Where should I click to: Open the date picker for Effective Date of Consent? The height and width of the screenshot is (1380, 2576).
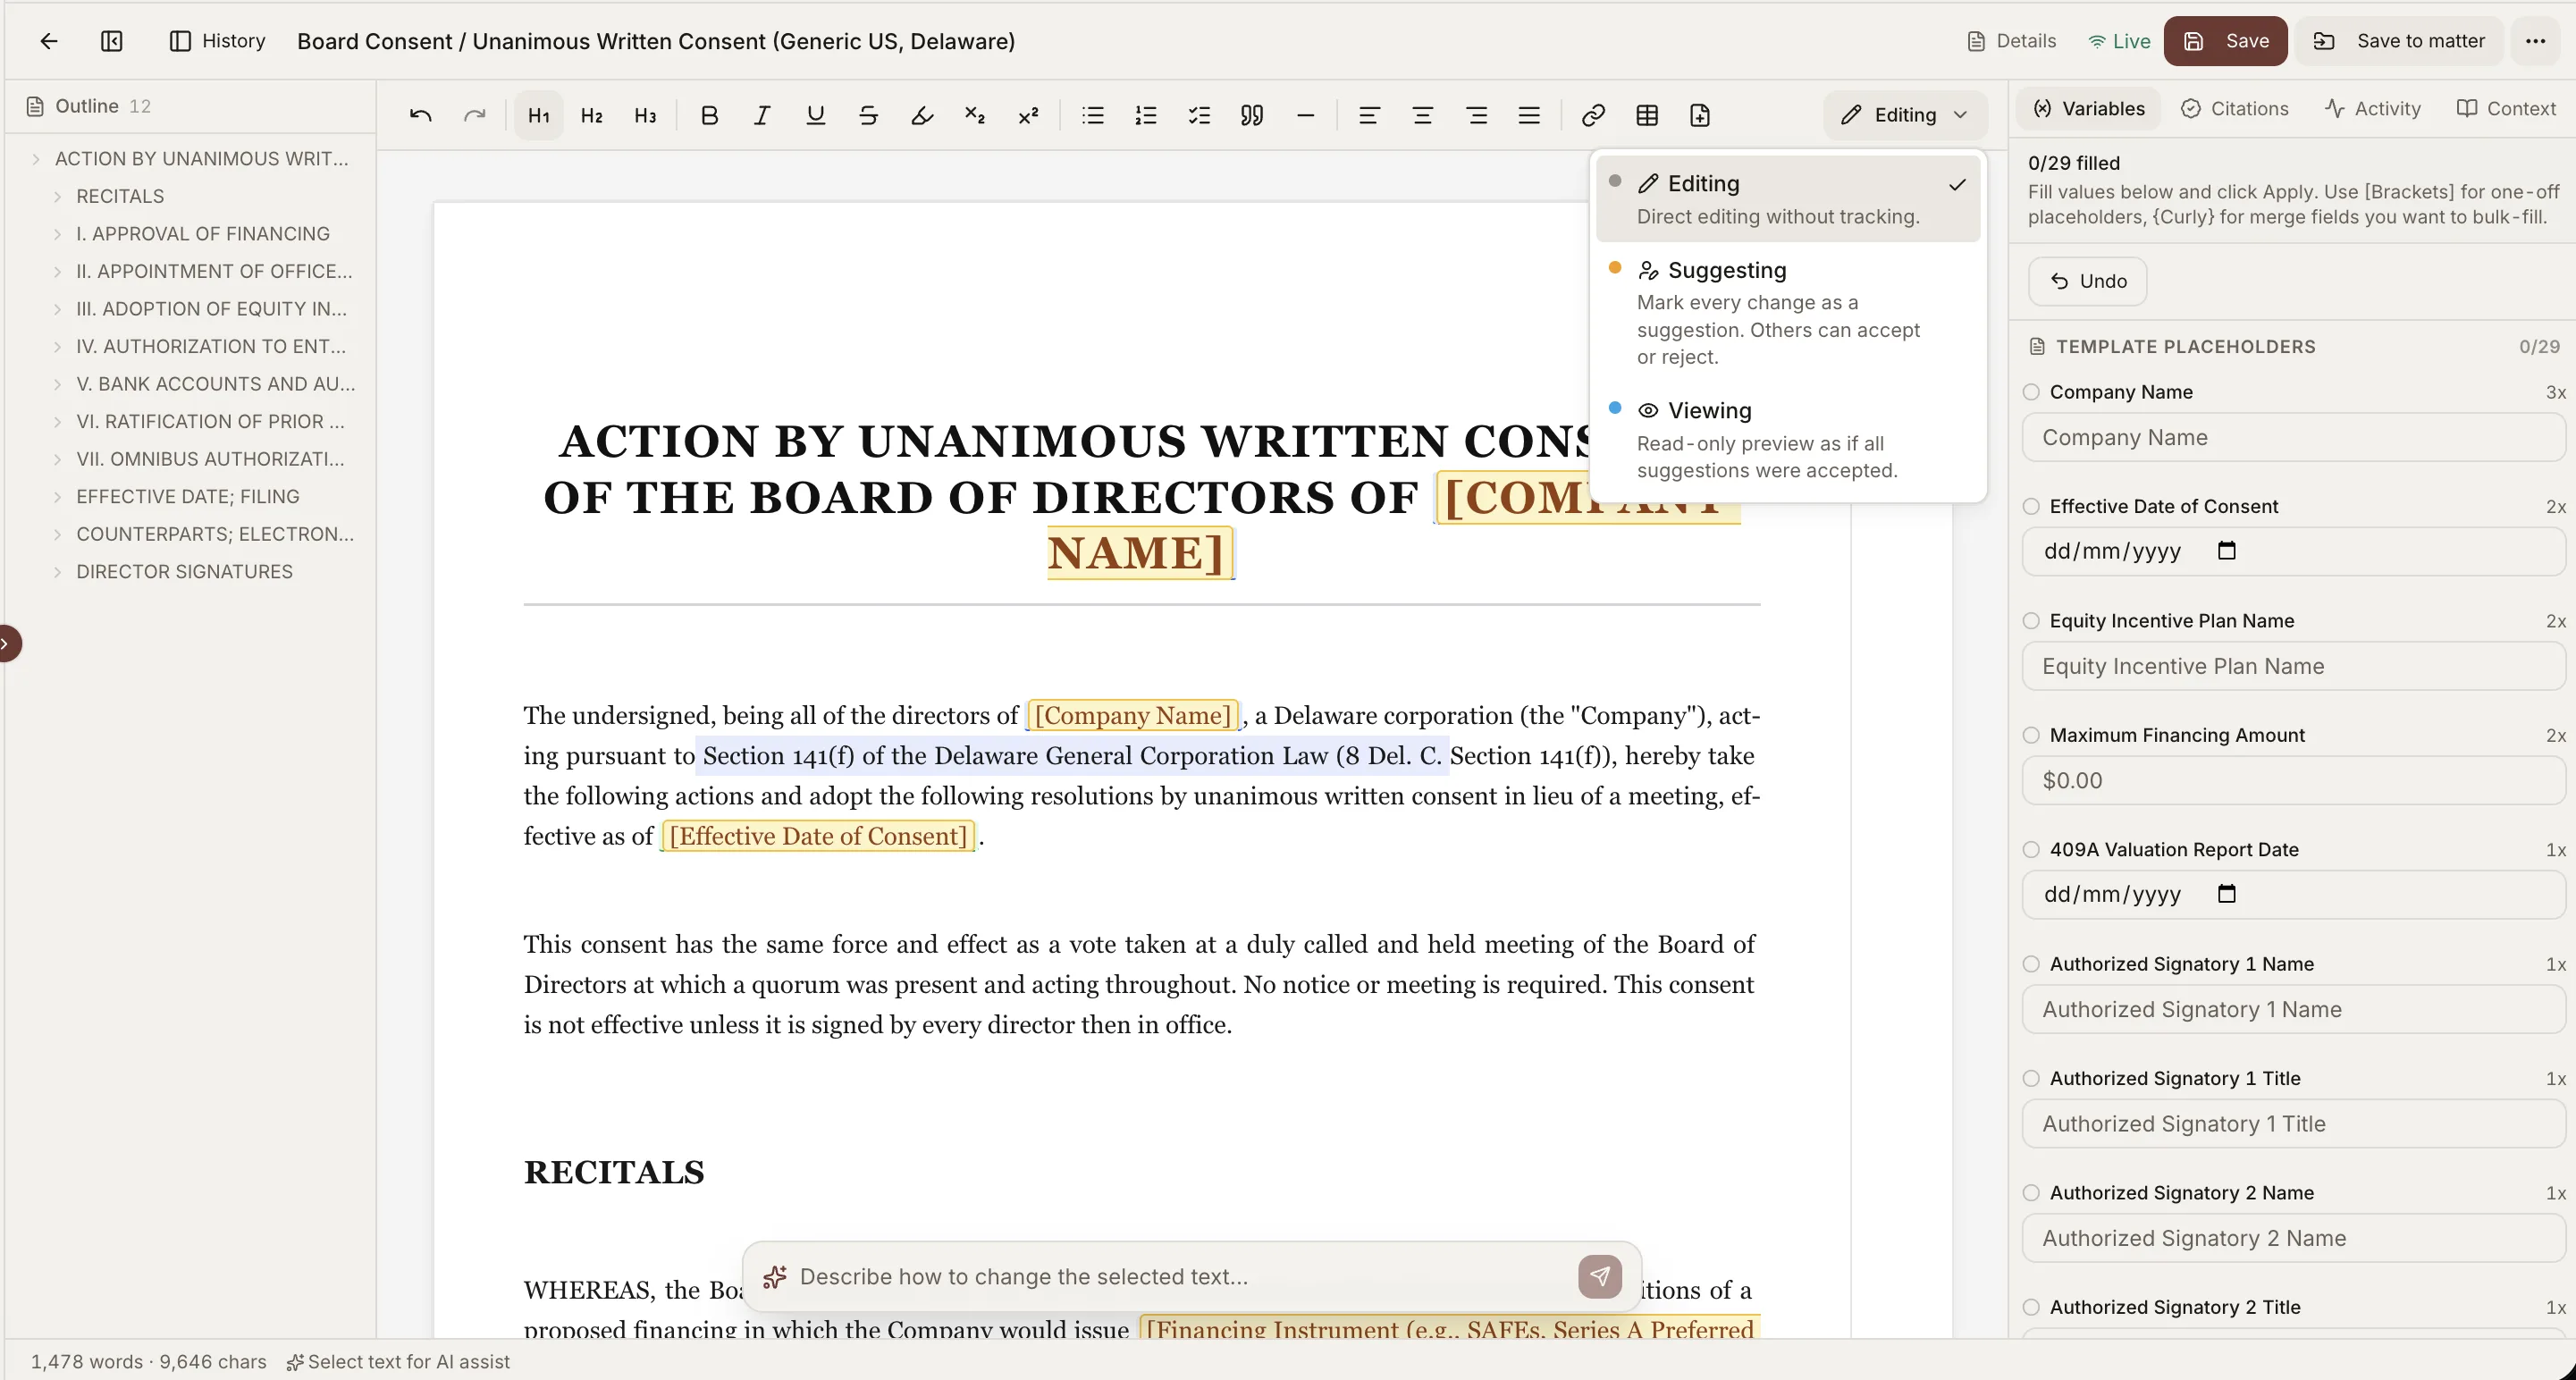point(2226,551)
